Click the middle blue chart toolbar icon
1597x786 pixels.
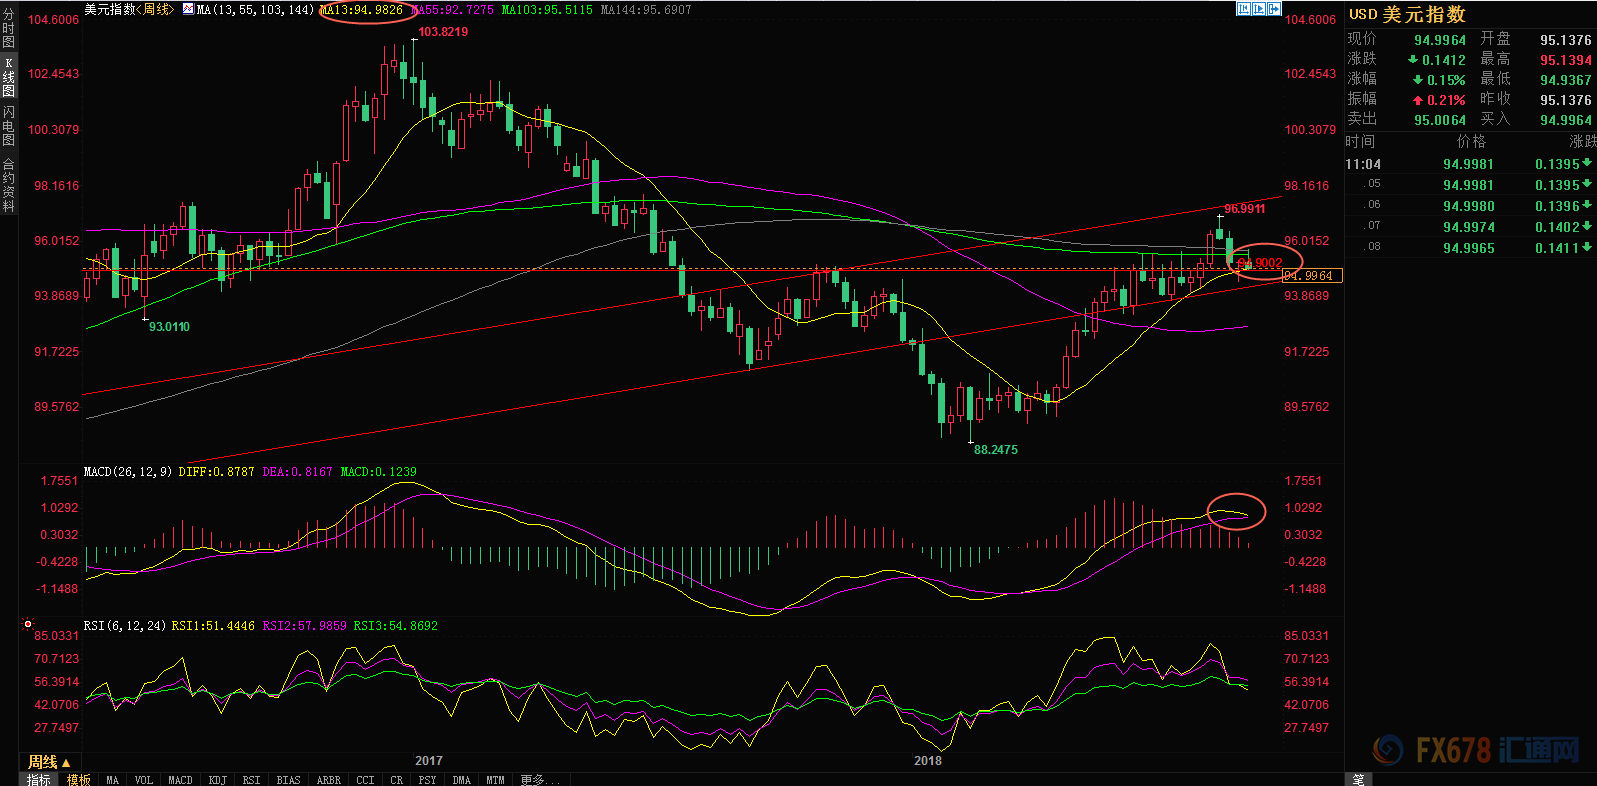(1258, 9)
